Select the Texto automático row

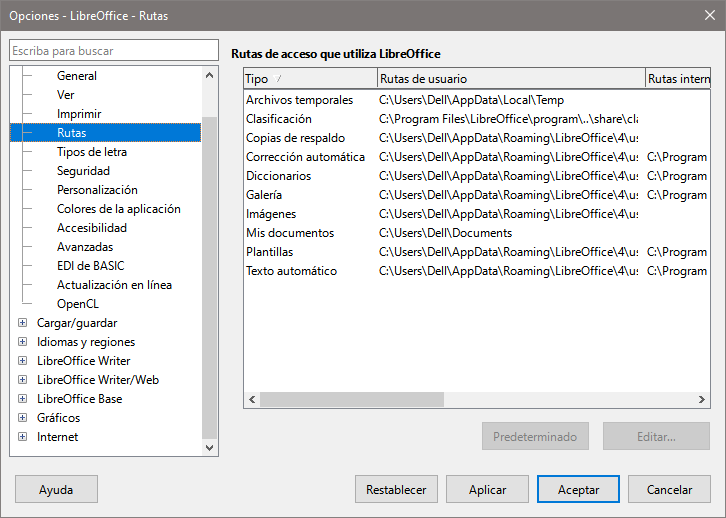(476, 271)
